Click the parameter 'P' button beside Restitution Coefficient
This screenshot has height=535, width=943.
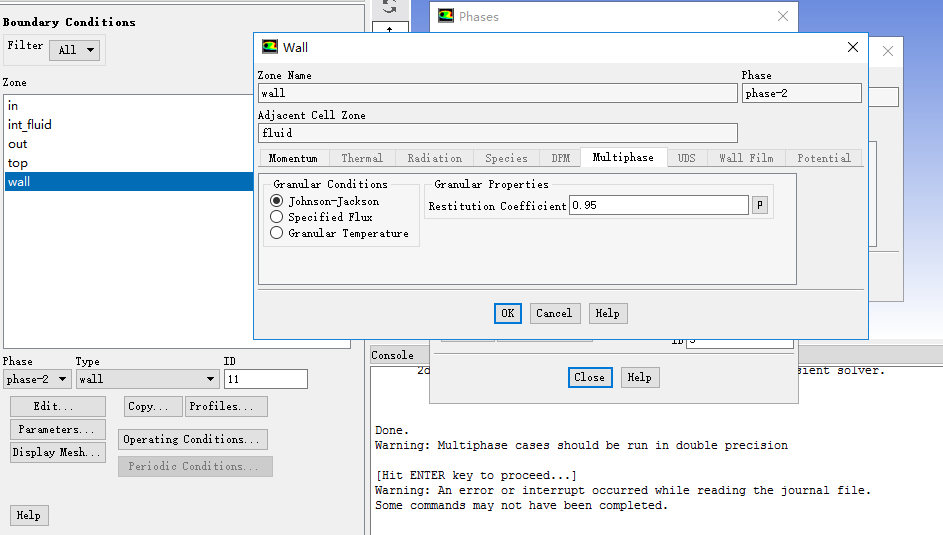(760, 205)
